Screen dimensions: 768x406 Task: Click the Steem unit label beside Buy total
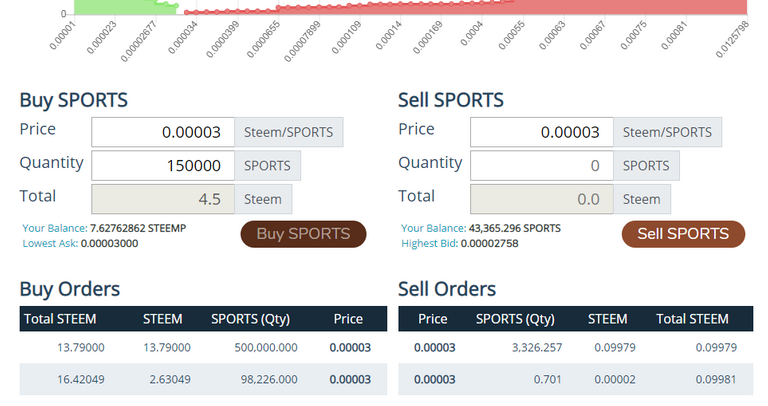[263, 199]
